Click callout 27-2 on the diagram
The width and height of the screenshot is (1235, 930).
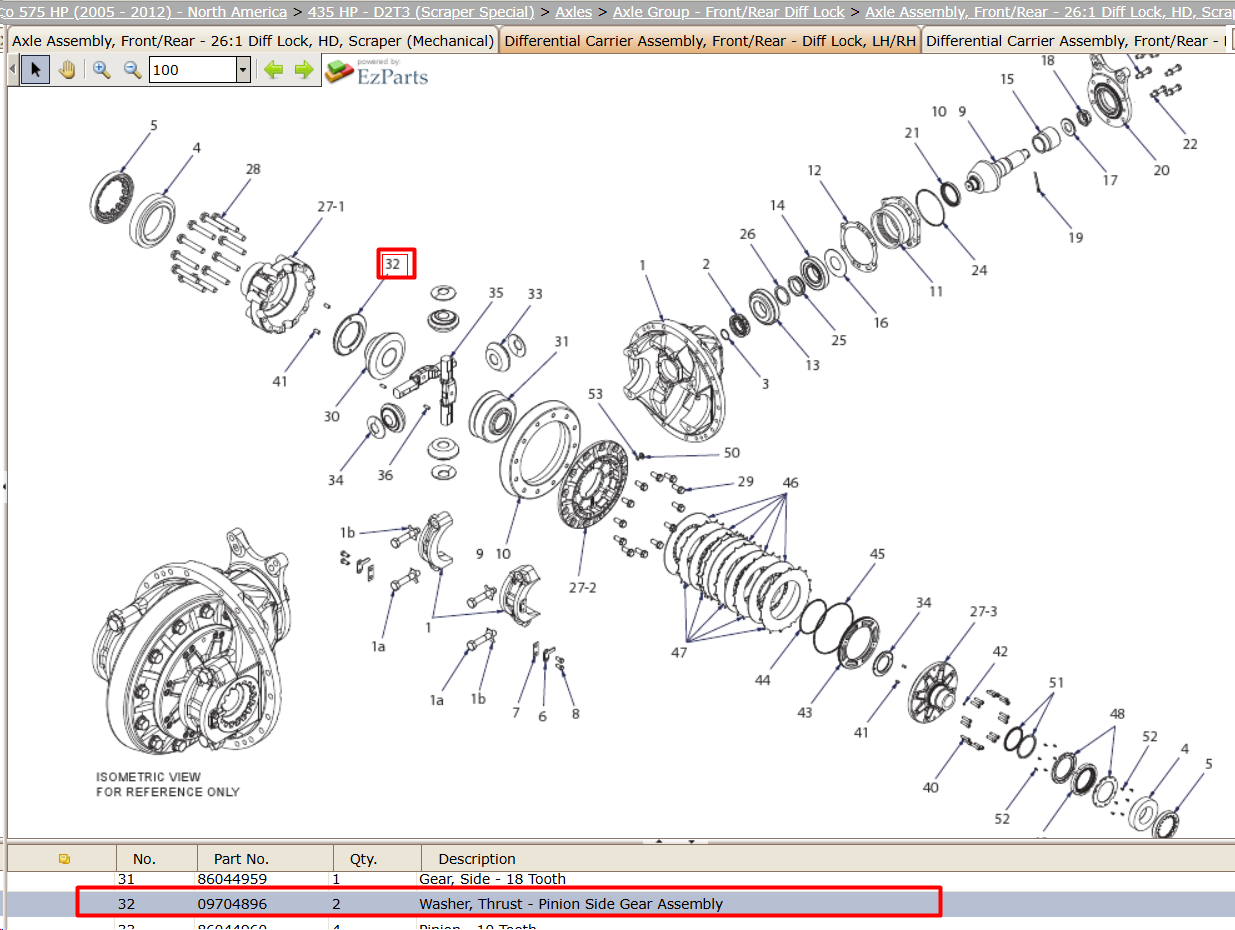(x=582, y=587)
